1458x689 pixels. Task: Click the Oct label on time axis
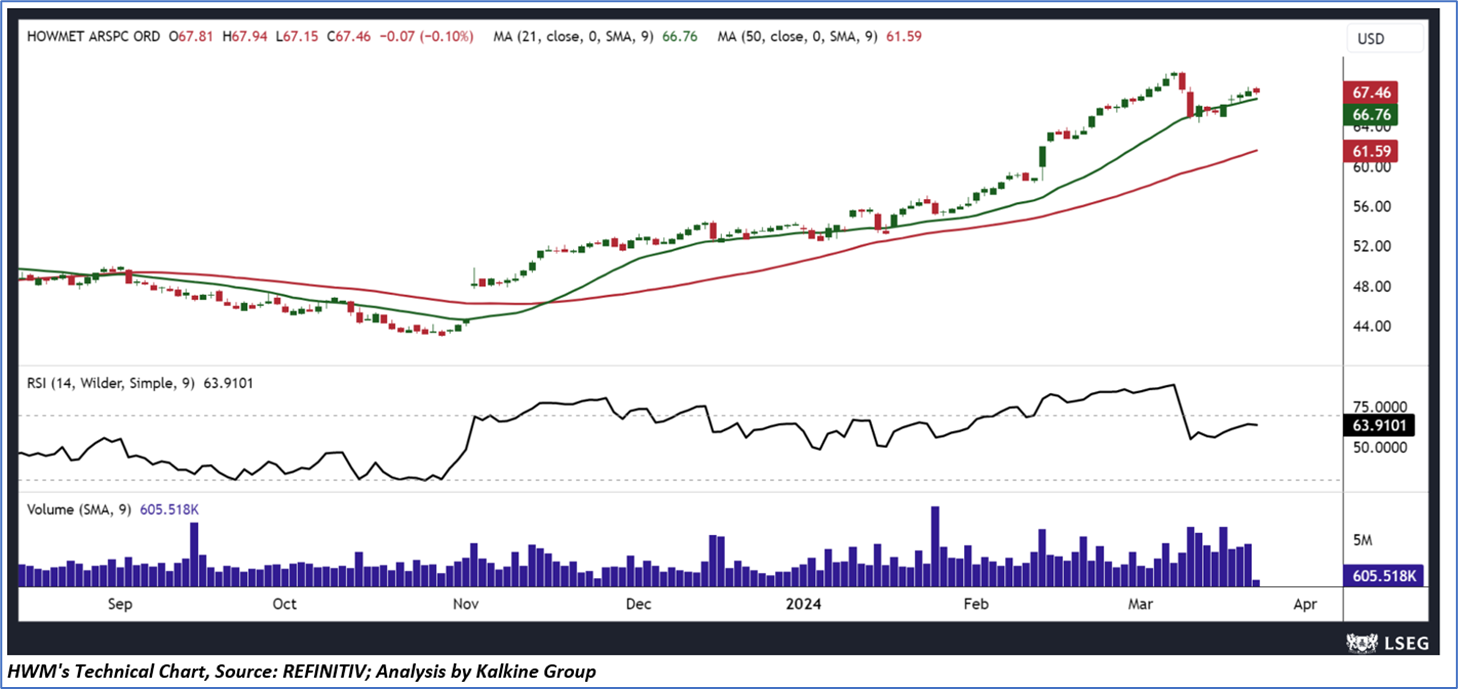[x=285, y=604]
